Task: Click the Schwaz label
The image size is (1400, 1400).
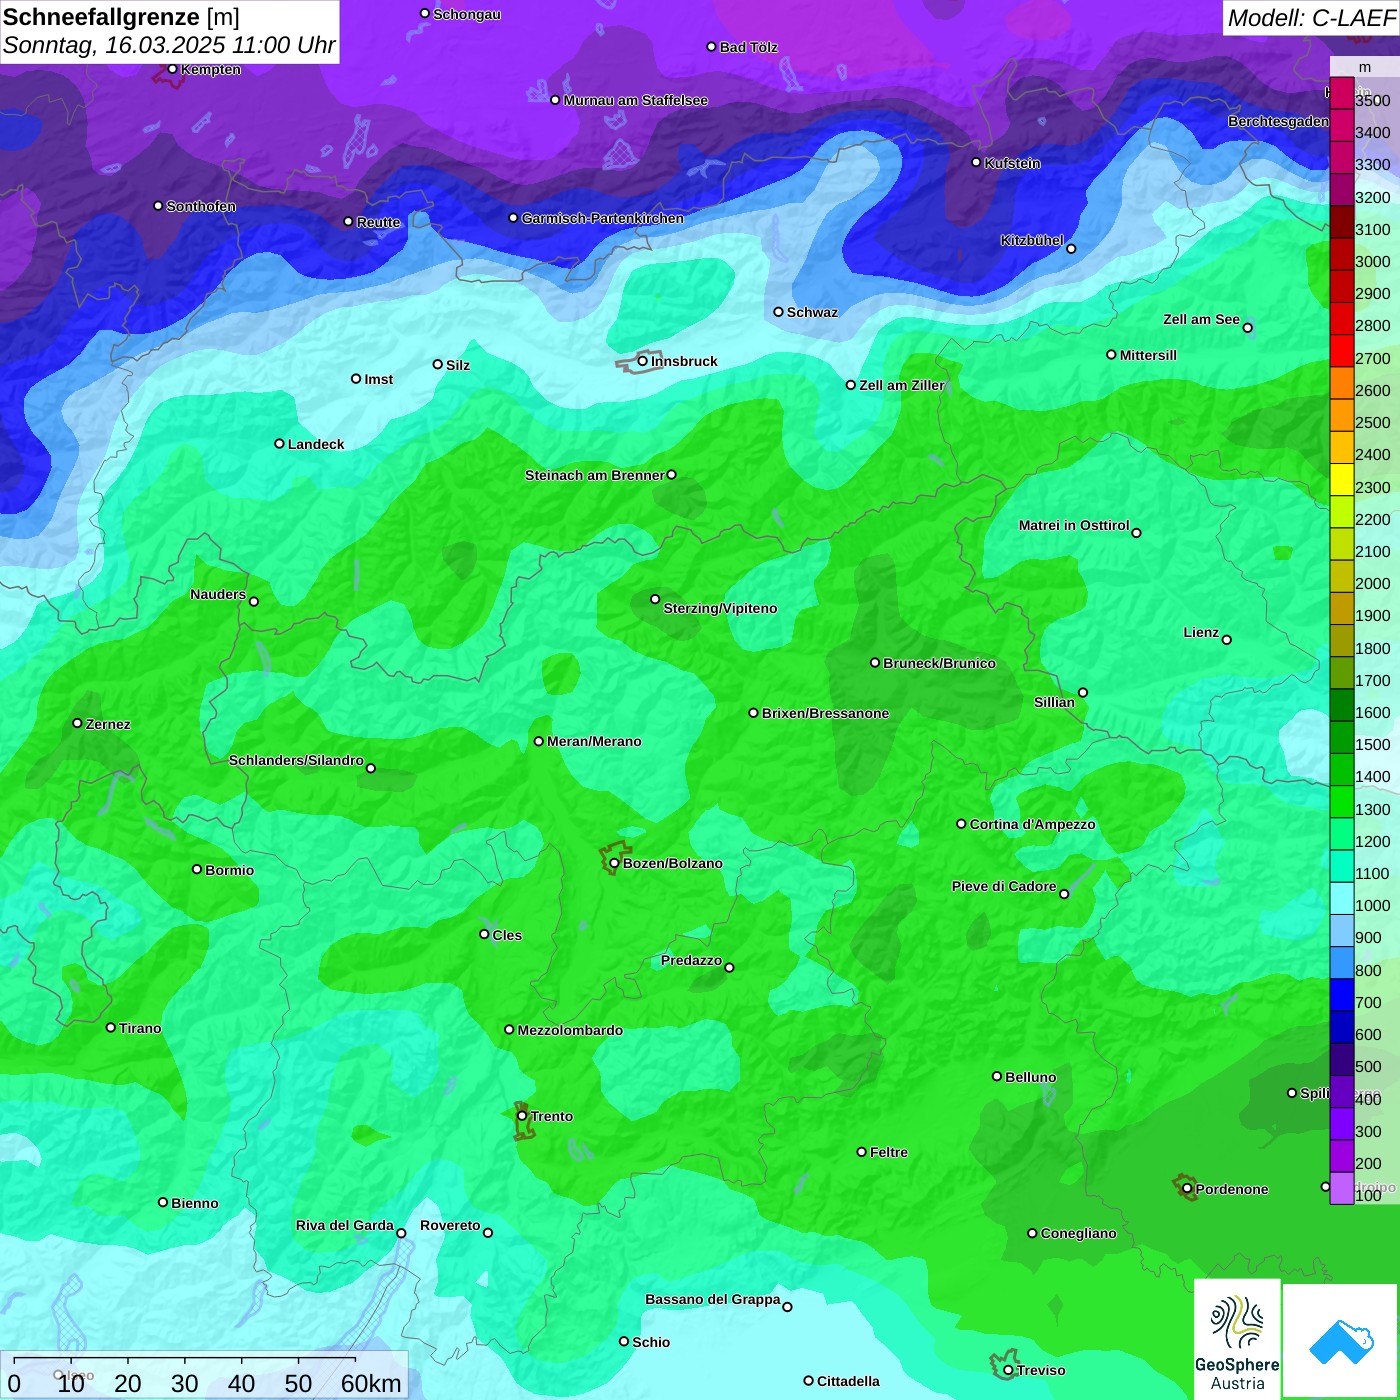Action: tap(812, 312)
